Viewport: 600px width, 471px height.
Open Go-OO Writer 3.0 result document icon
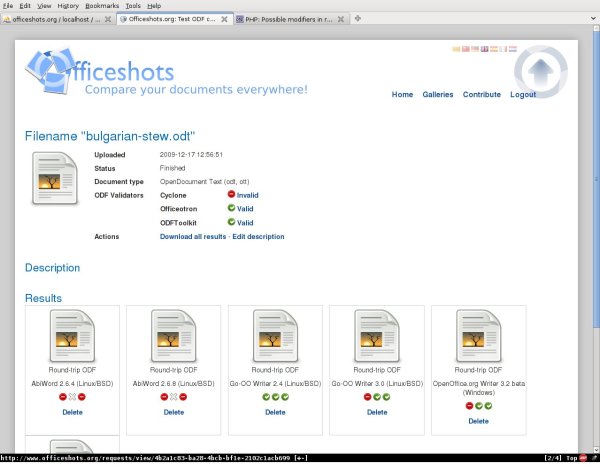[x=377, y=336]
